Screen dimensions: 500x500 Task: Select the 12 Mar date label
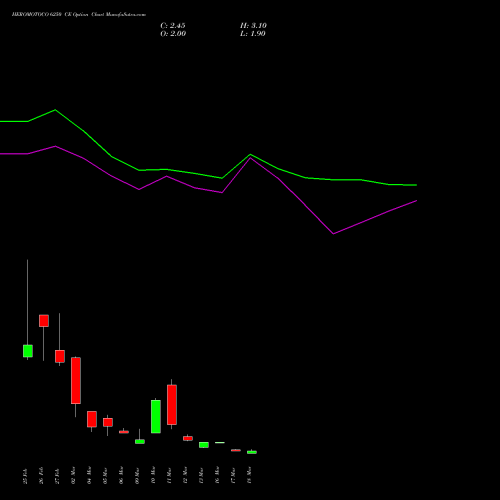click(x=186, y=475)
